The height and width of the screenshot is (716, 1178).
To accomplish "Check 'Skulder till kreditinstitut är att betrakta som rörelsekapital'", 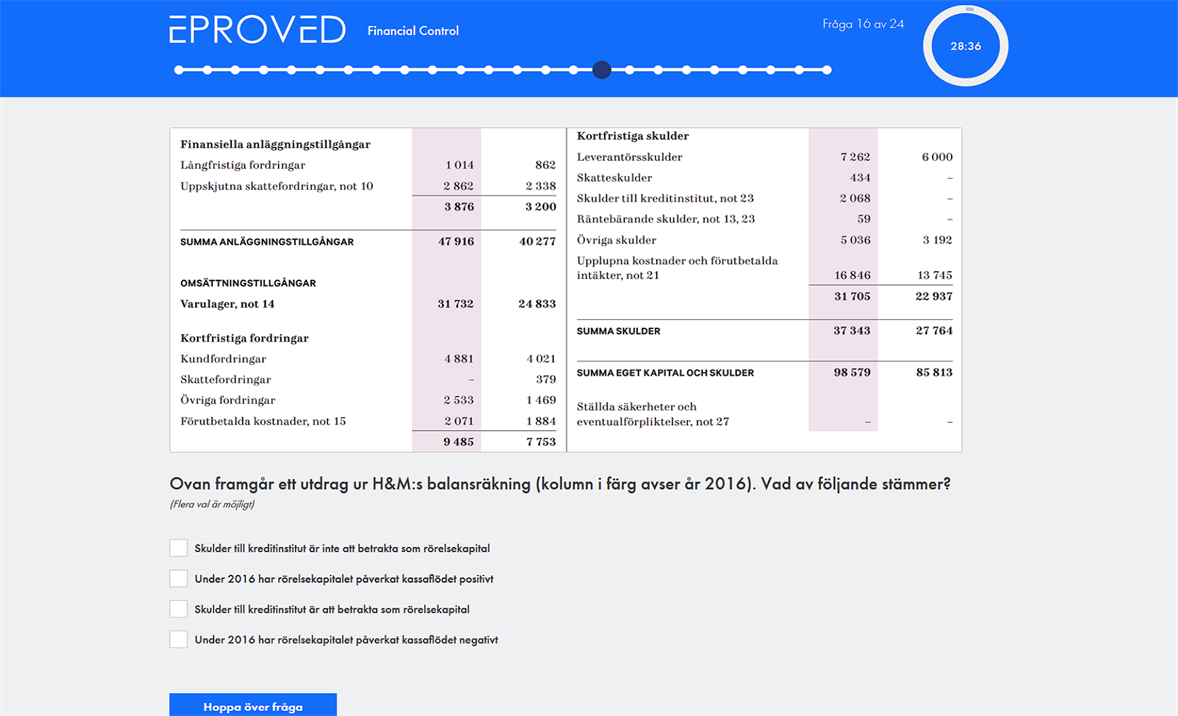I will click(179, 609).
